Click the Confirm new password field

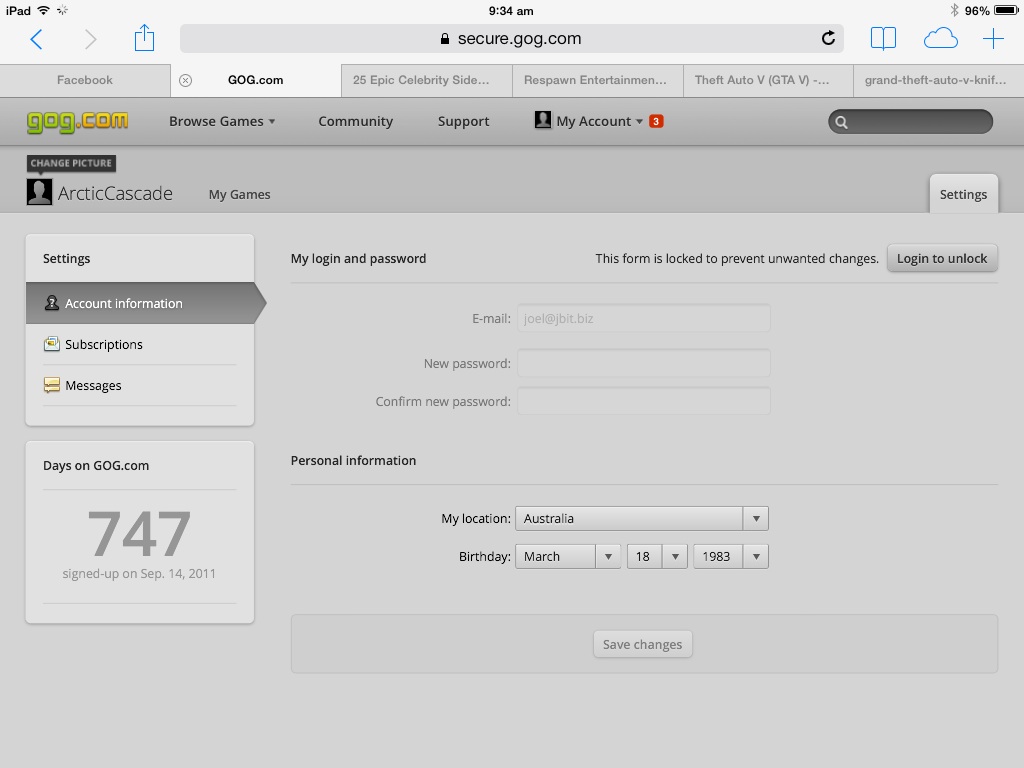coord(644,401)
